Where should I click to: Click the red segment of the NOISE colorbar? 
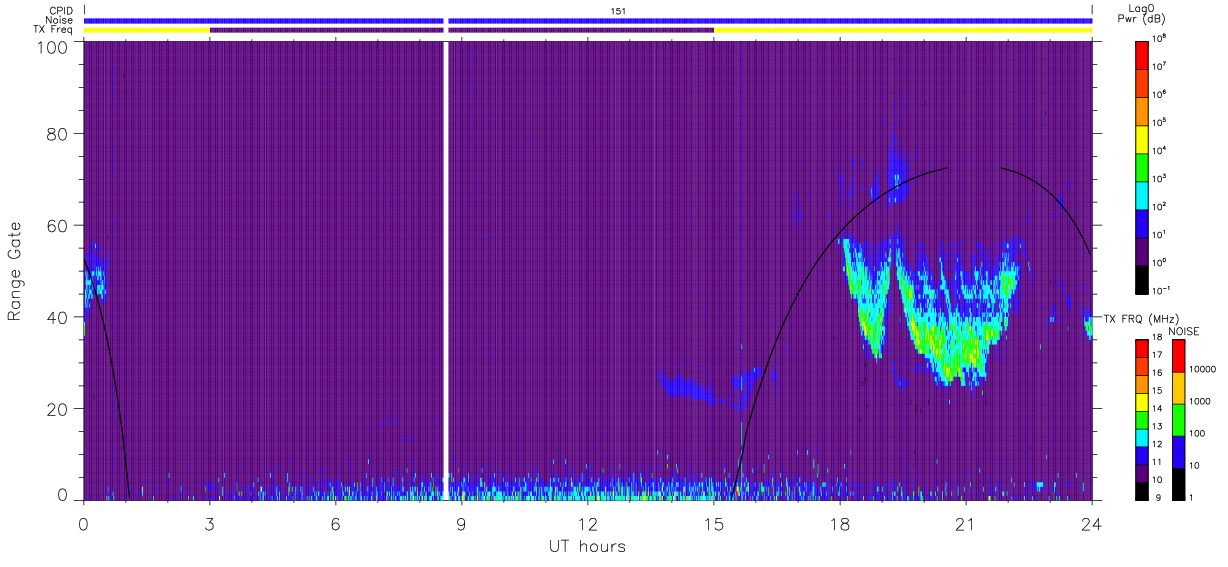(x=1178, y=356)
